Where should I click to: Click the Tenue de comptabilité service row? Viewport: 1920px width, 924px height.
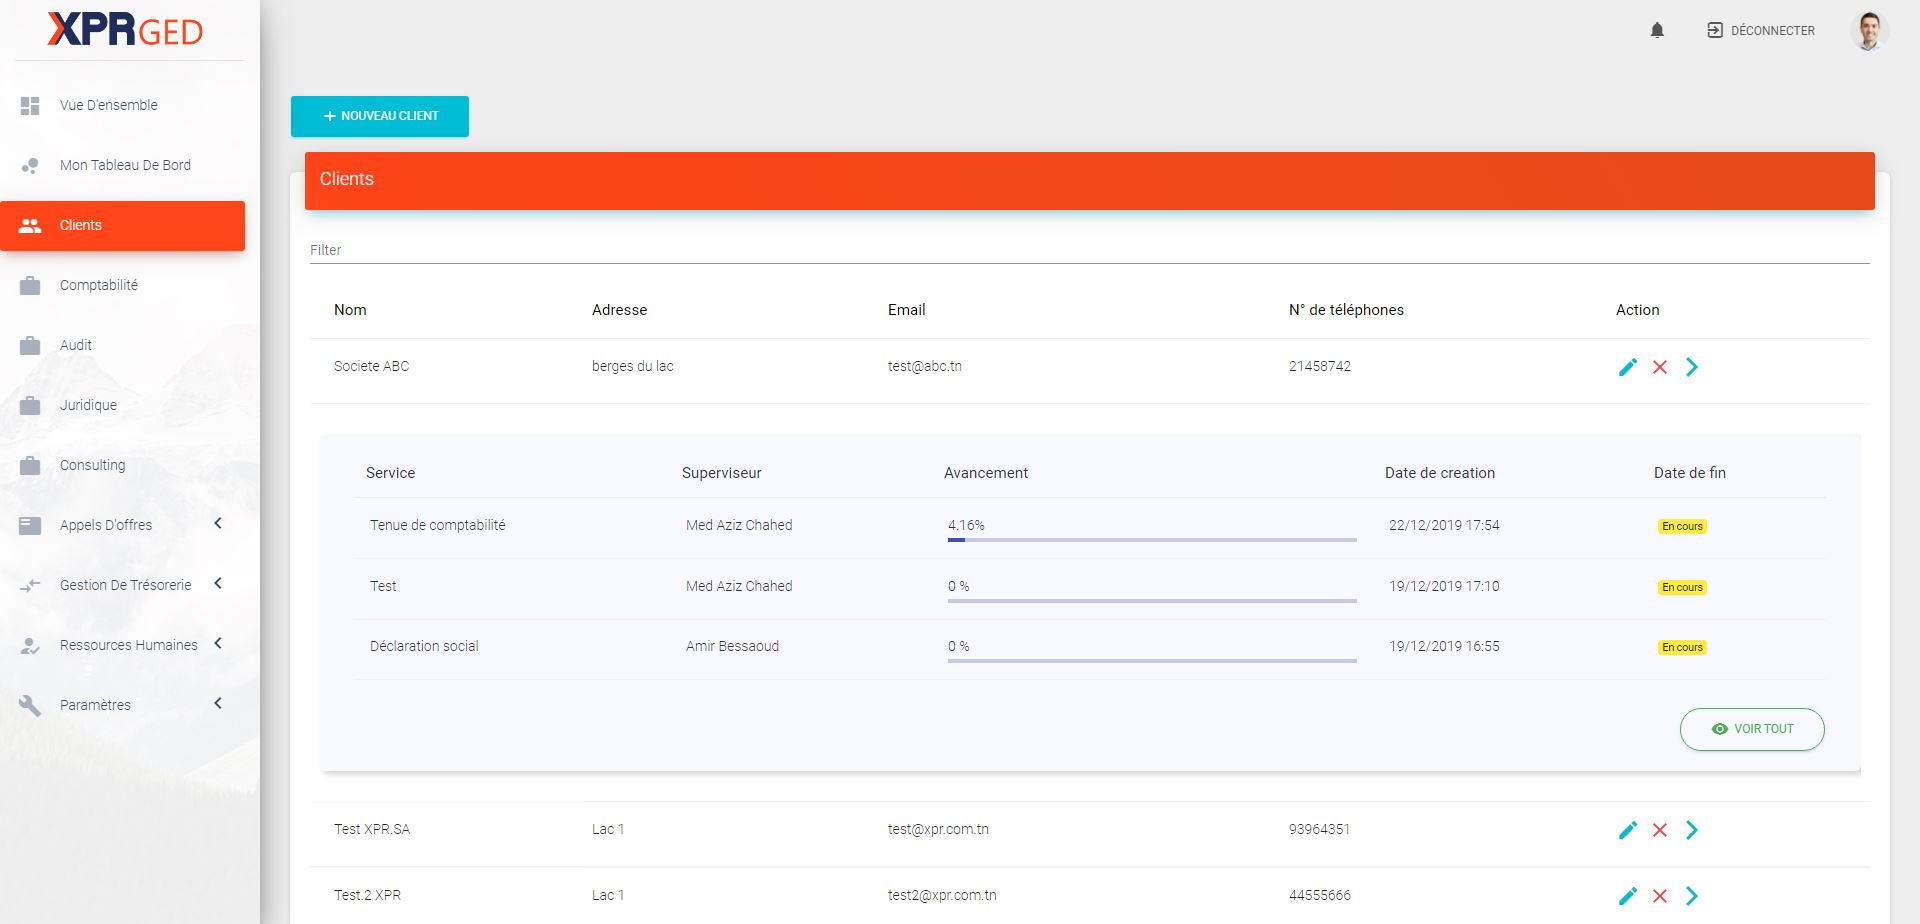point(1090,527)
